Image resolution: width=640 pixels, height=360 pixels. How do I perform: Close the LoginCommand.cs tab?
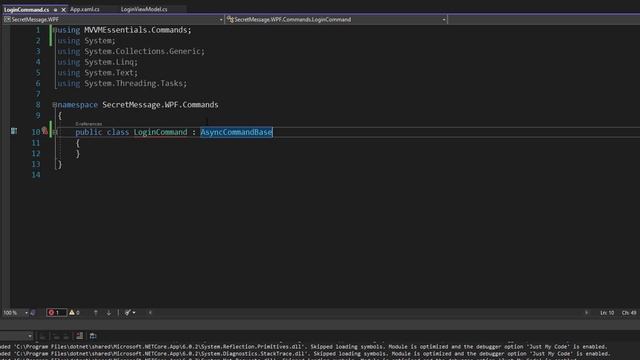[x=63, y=9]
